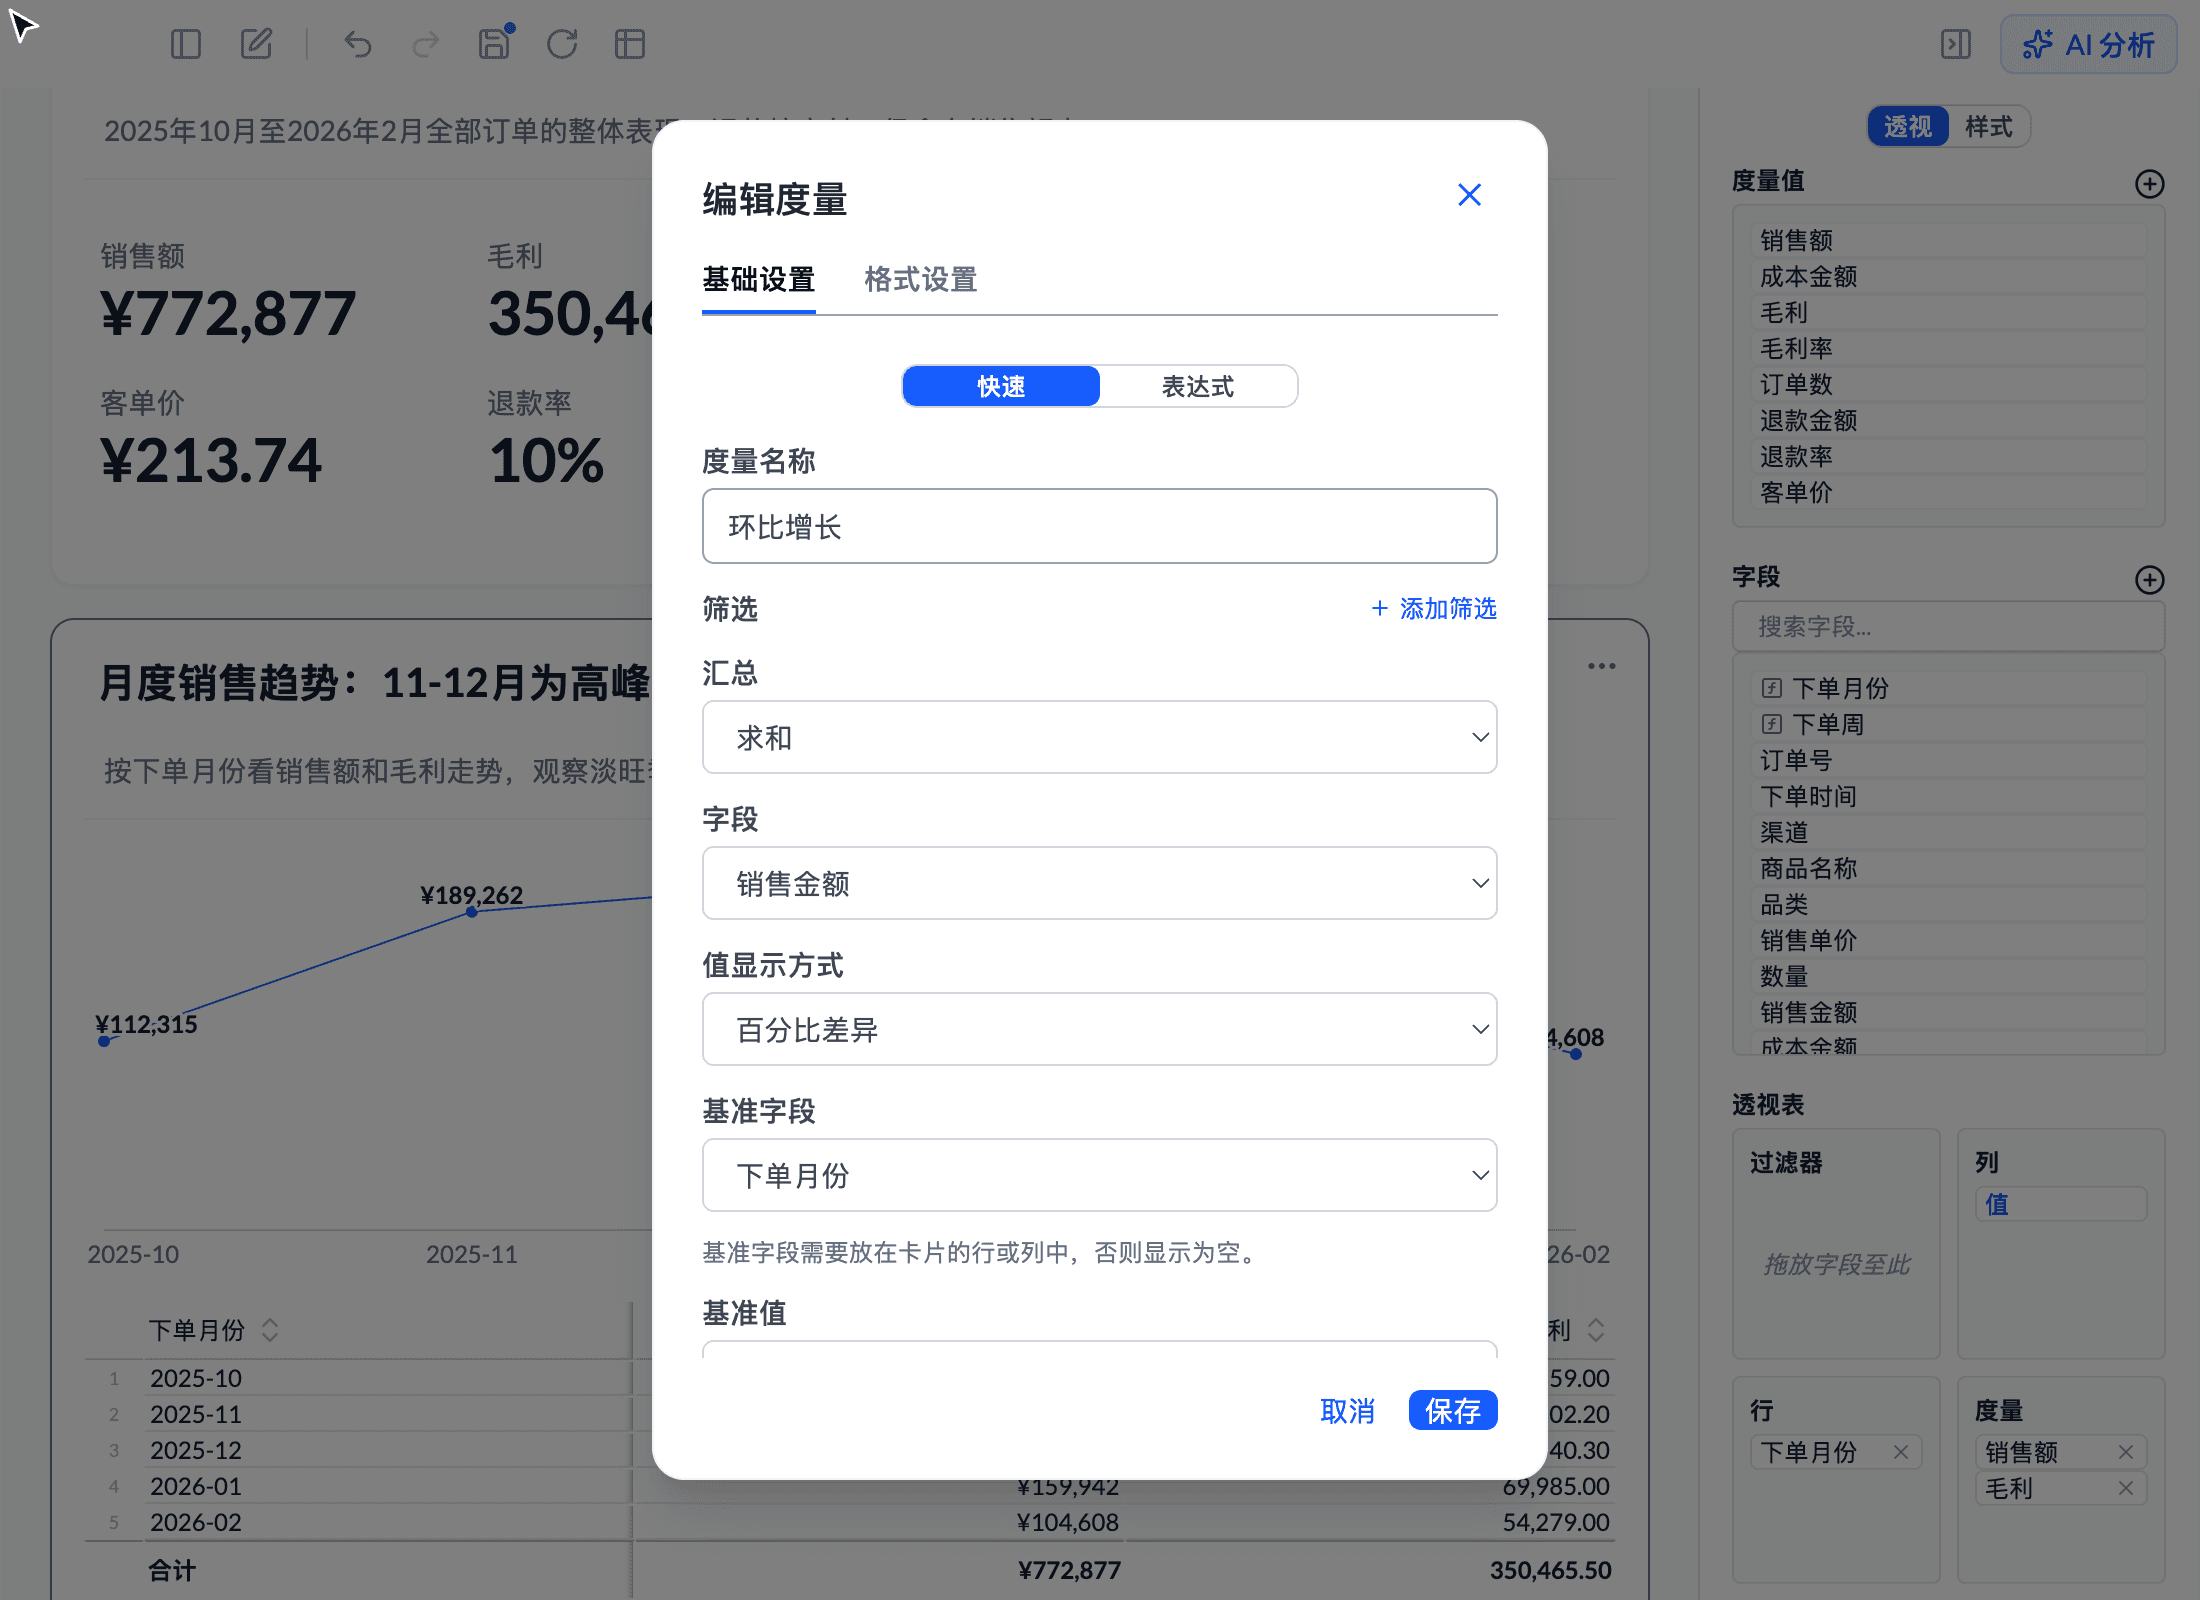Collapse the right panel with sidebar icon
This screenshot has height=1600, width=2200.
coord(1956,44)
